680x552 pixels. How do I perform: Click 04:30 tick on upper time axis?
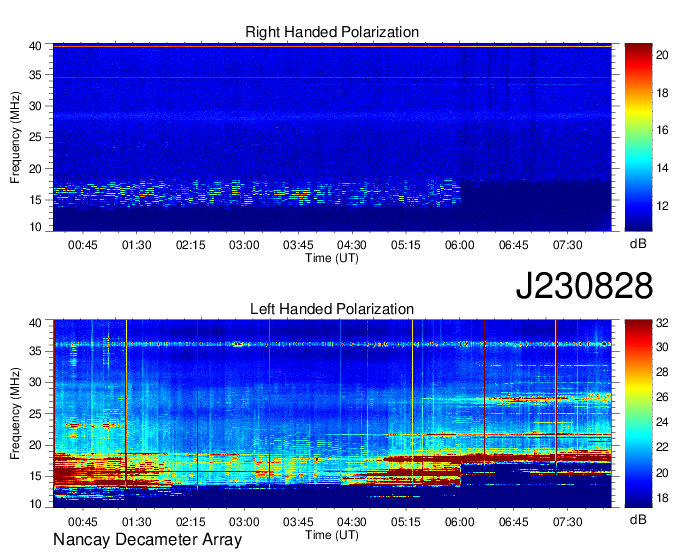[x=352, y=245]
